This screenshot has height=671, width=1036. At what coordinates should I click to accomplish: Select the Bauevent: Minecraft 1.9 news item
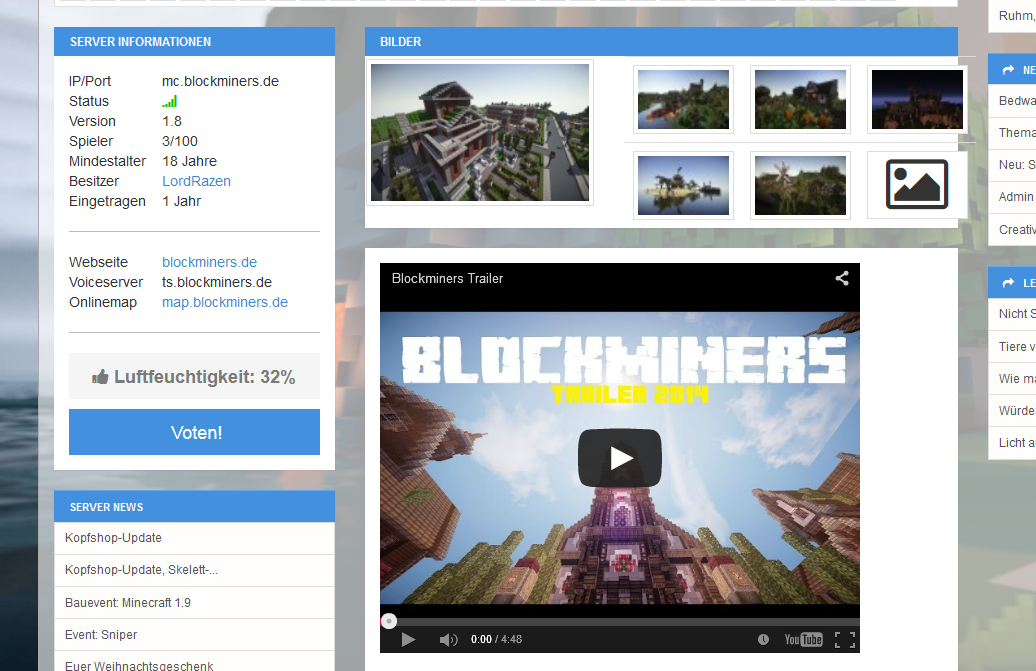point(127,603)
